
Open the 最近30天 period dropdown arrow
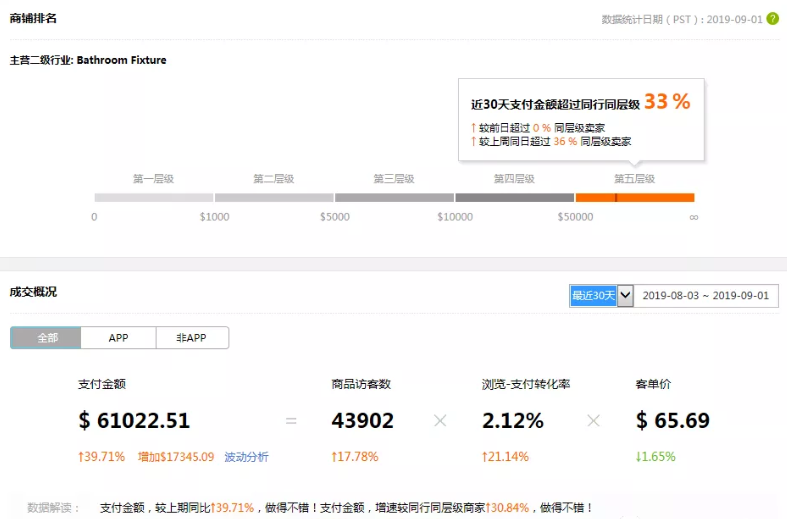[x=625, y=296]
